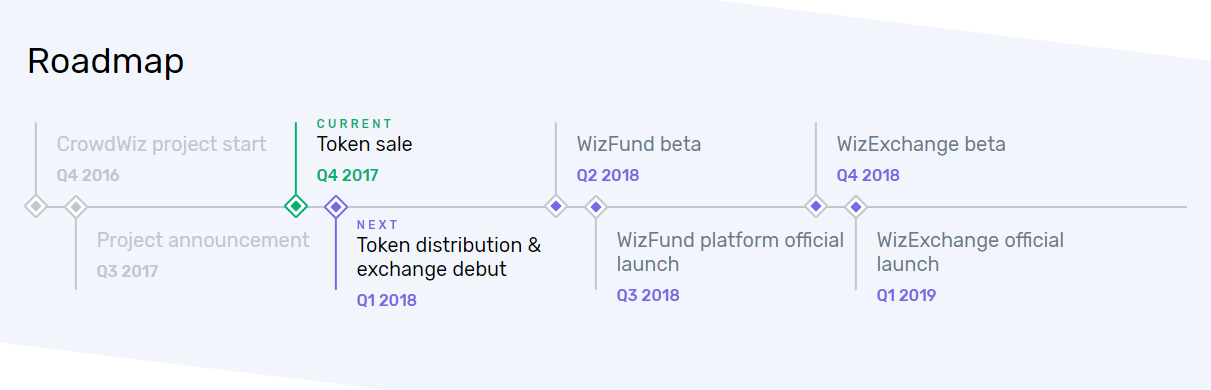Select the Project announcement diamond marker
The image size is (1211, 390).
tap(76, 206)
